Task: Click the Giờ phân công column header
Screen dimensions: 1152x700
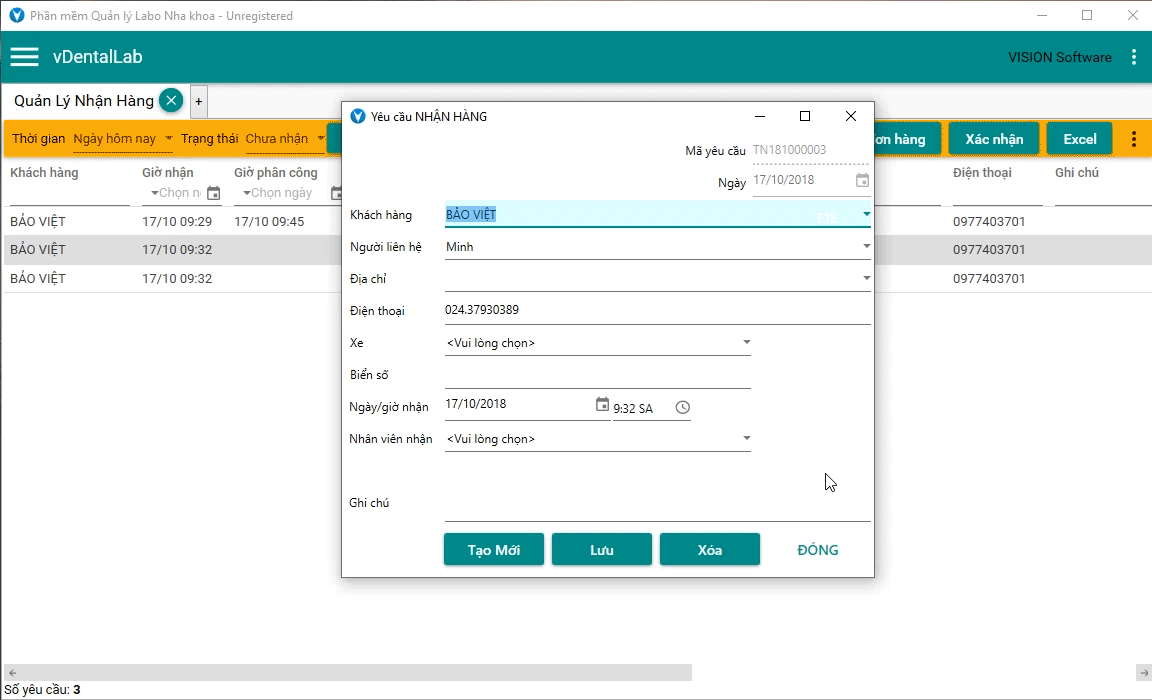Action: click(276, 173)
